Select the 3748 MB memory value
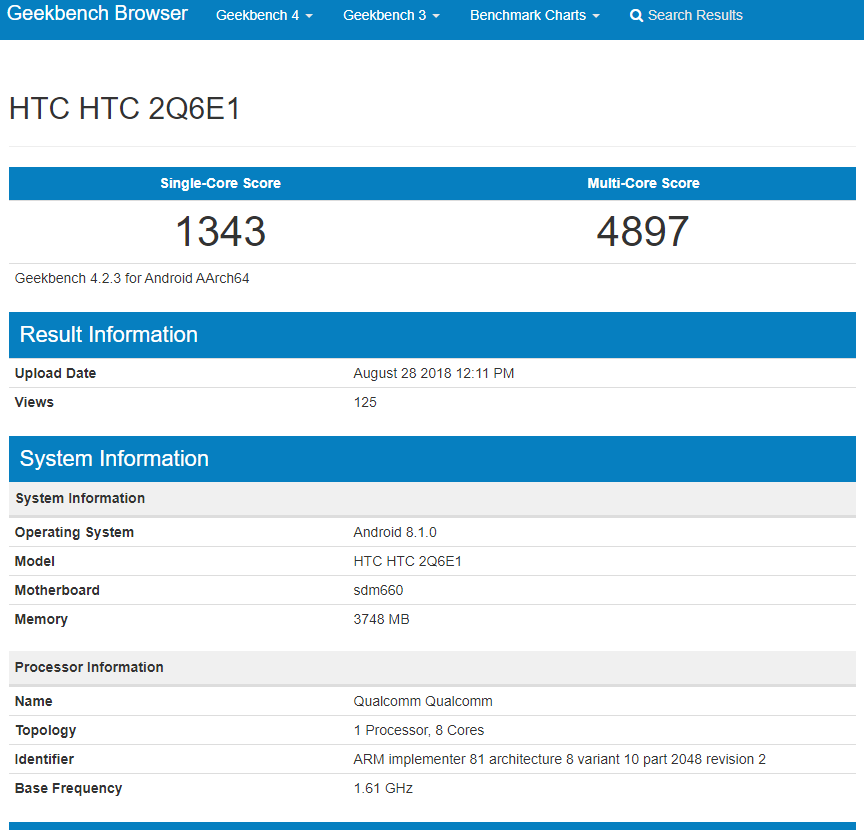The image size is (864, 830). pos(381,619)
